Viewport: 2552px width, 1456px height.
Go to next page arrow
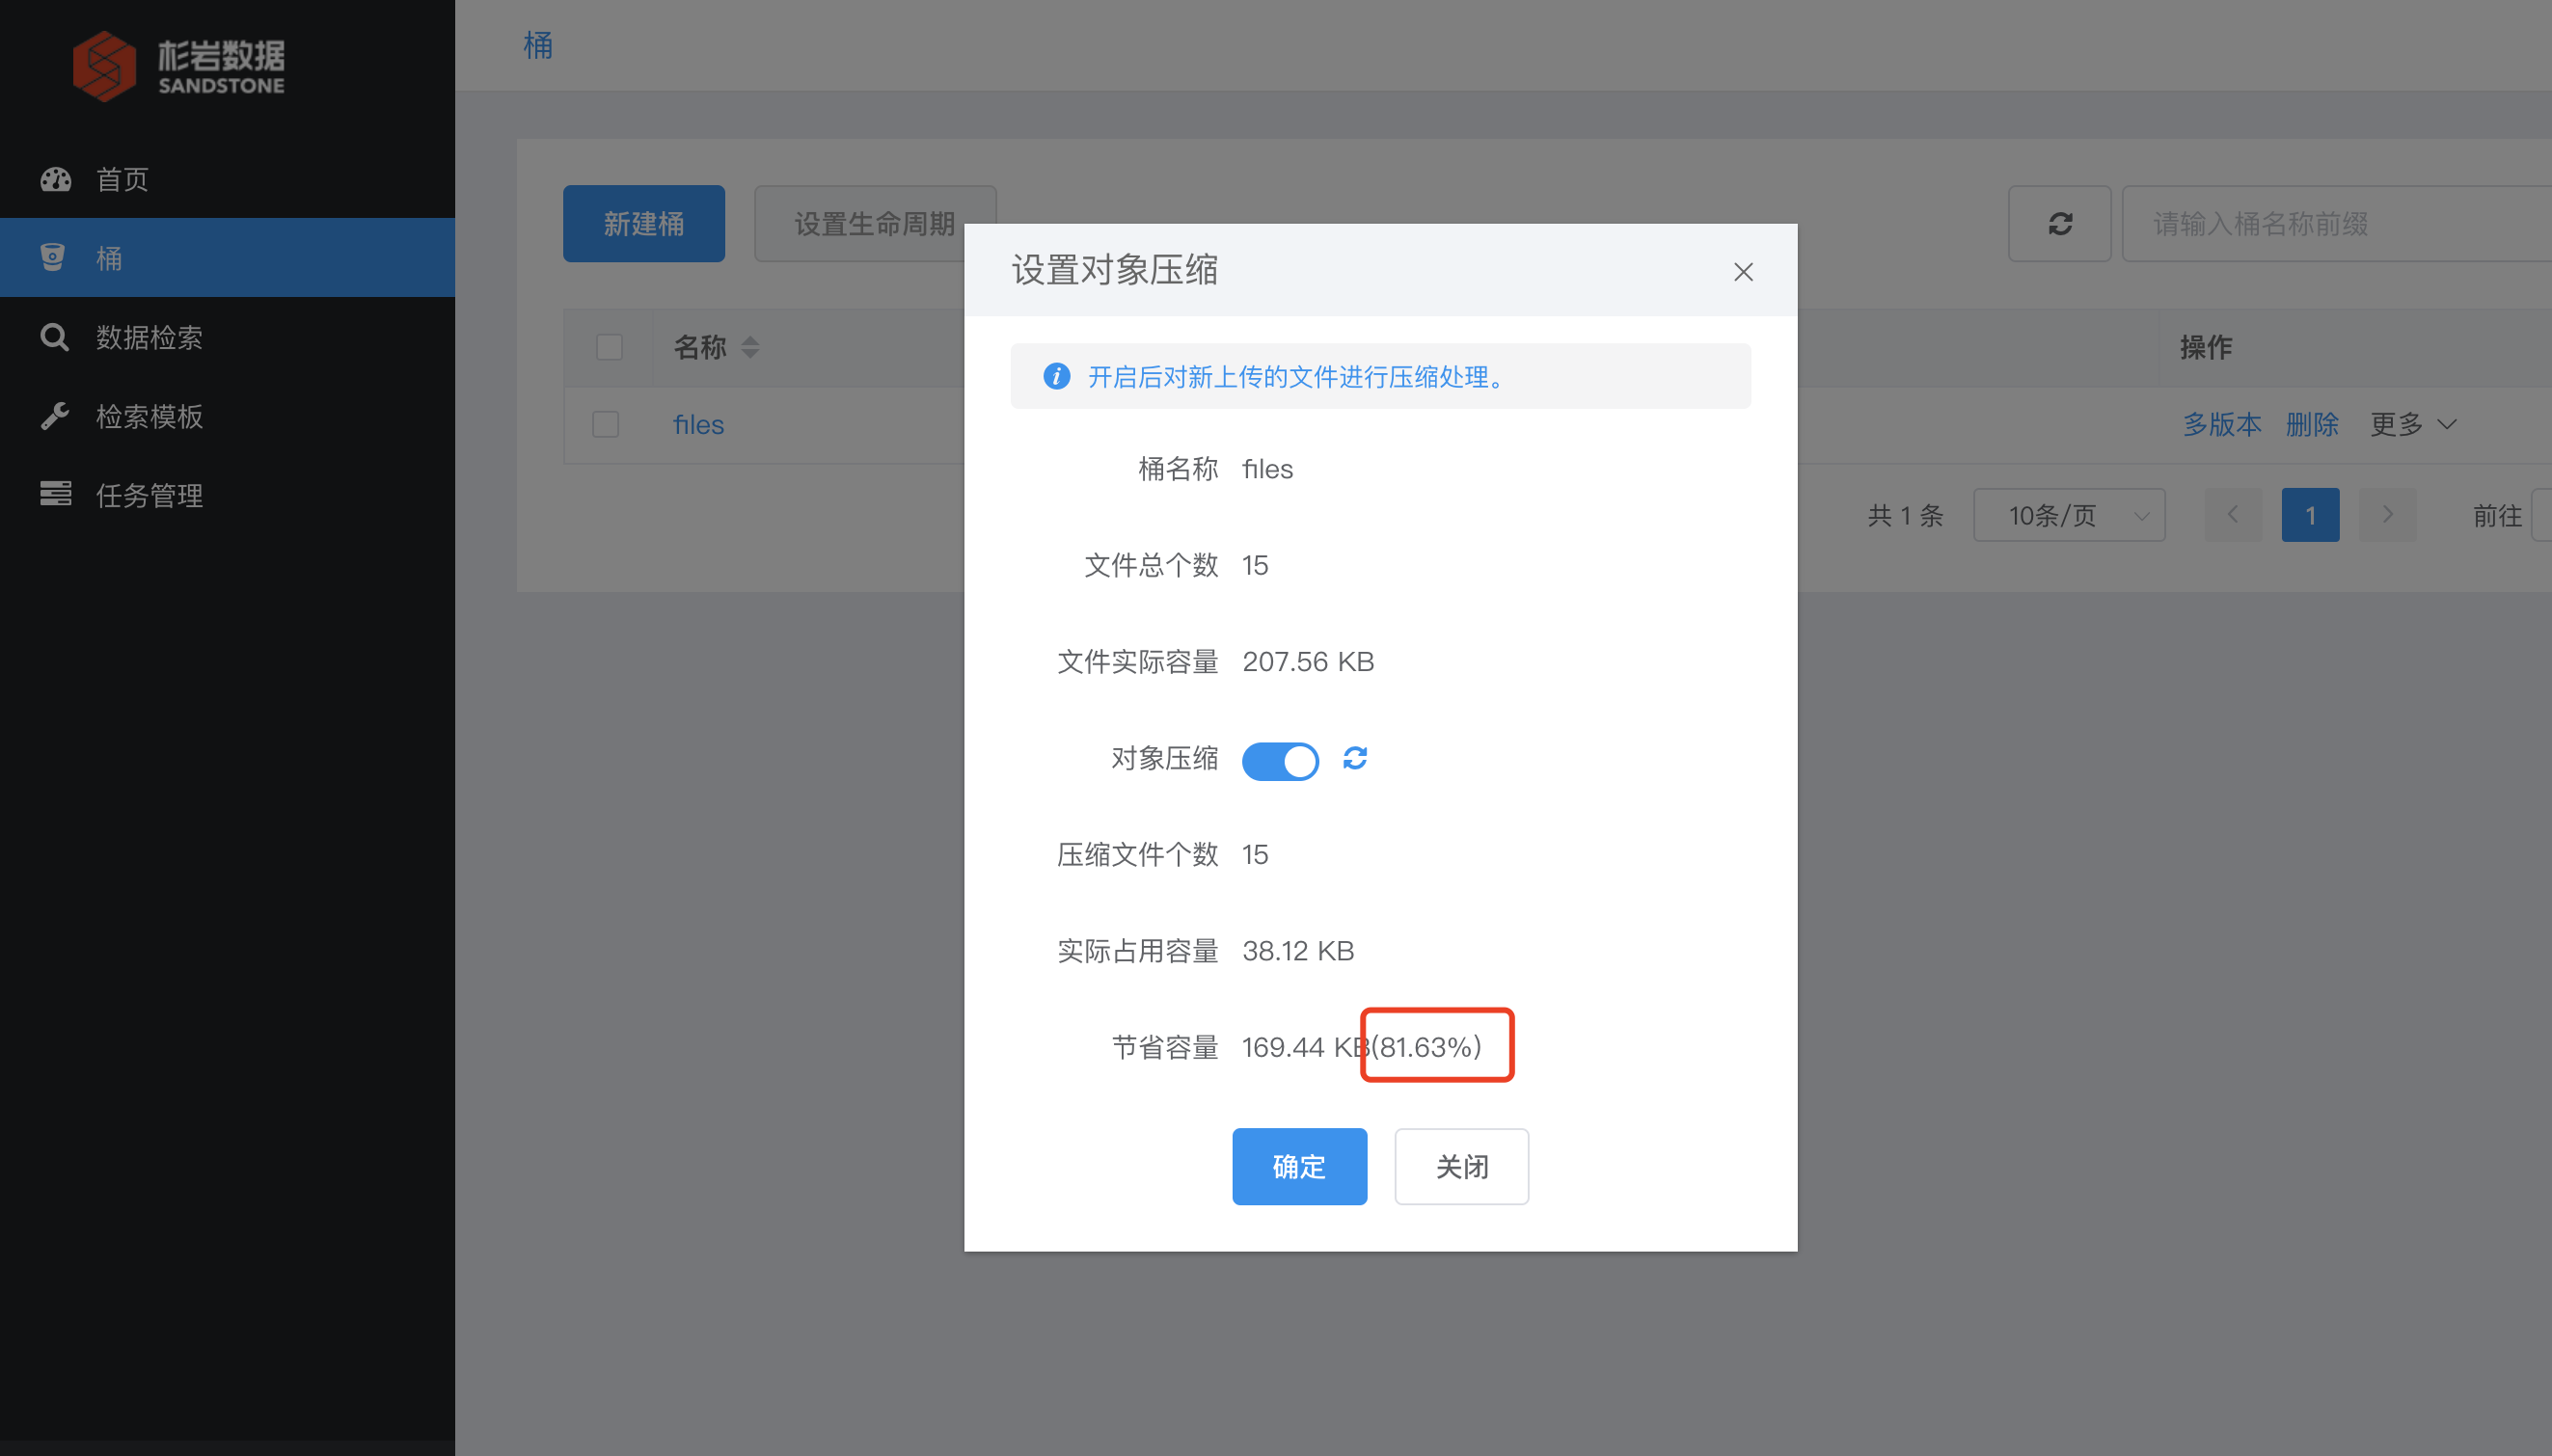pos(2387,515)
